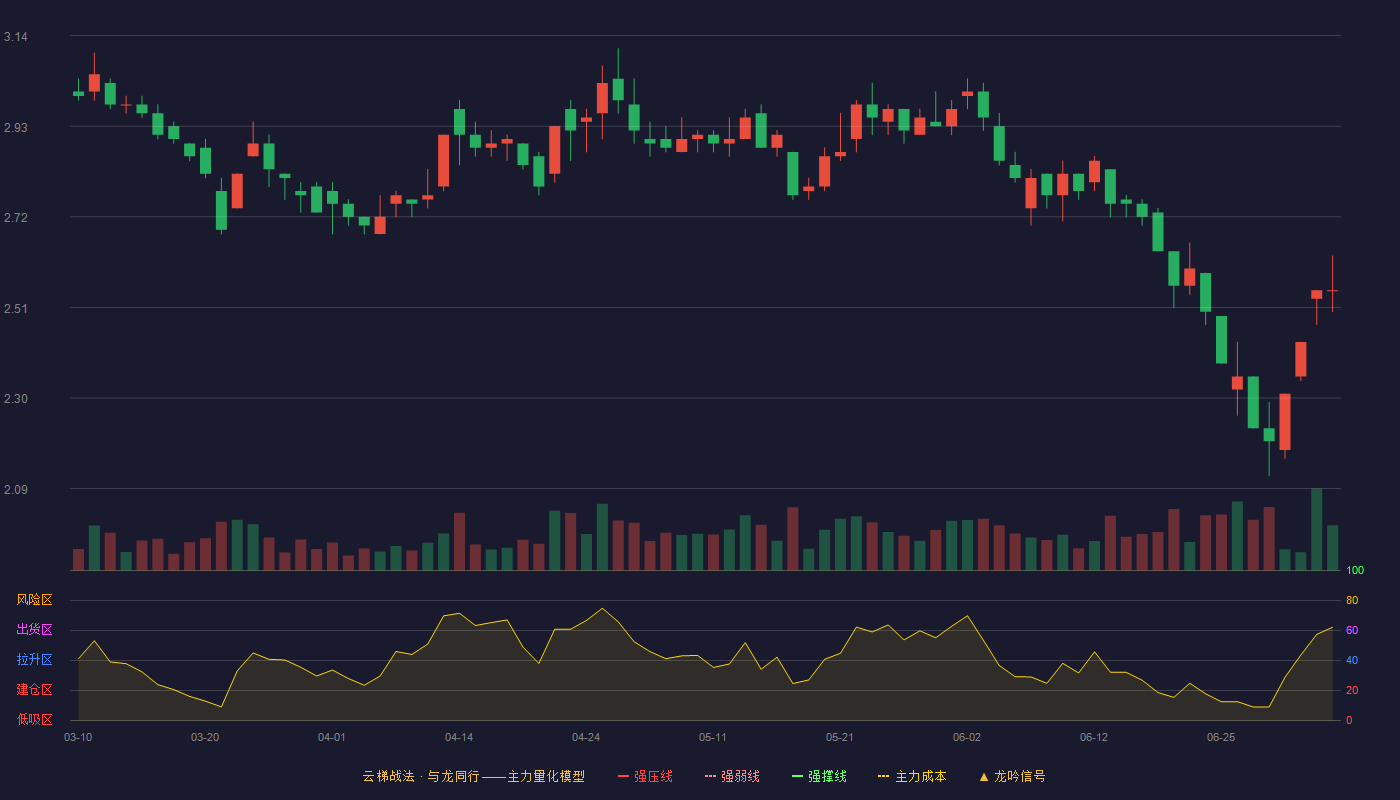The height and width of the screenshot is (800, 1400).
Task: Click the 40 indicator scale value
Action: click(x=1352, y=660)
